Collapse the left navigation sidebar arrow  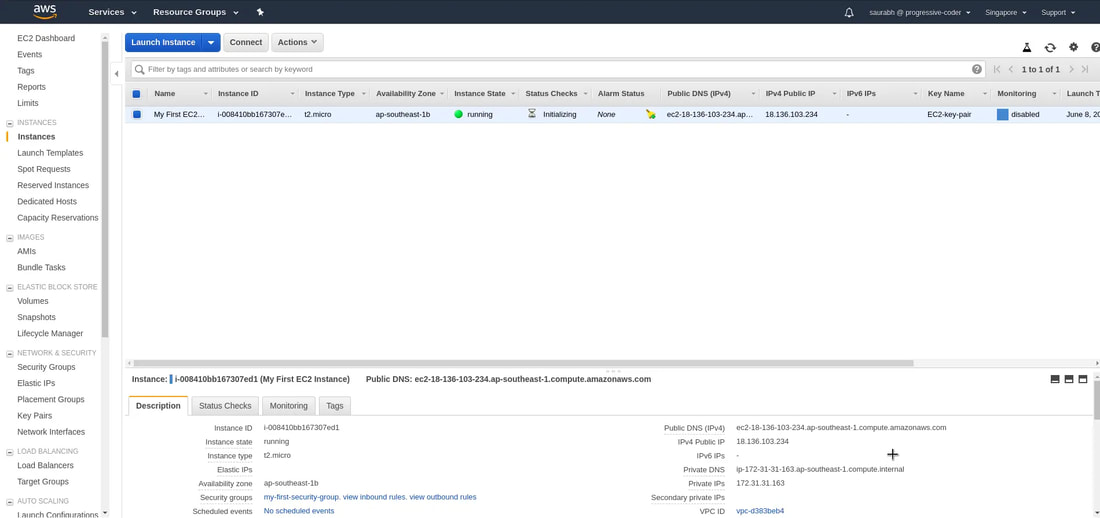tap(116, 73)
